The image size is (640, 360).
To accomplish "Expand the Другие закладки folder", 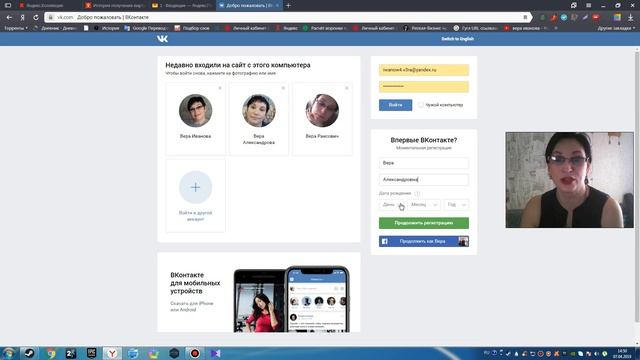I will pyautogui.click(x=616, y=28).
